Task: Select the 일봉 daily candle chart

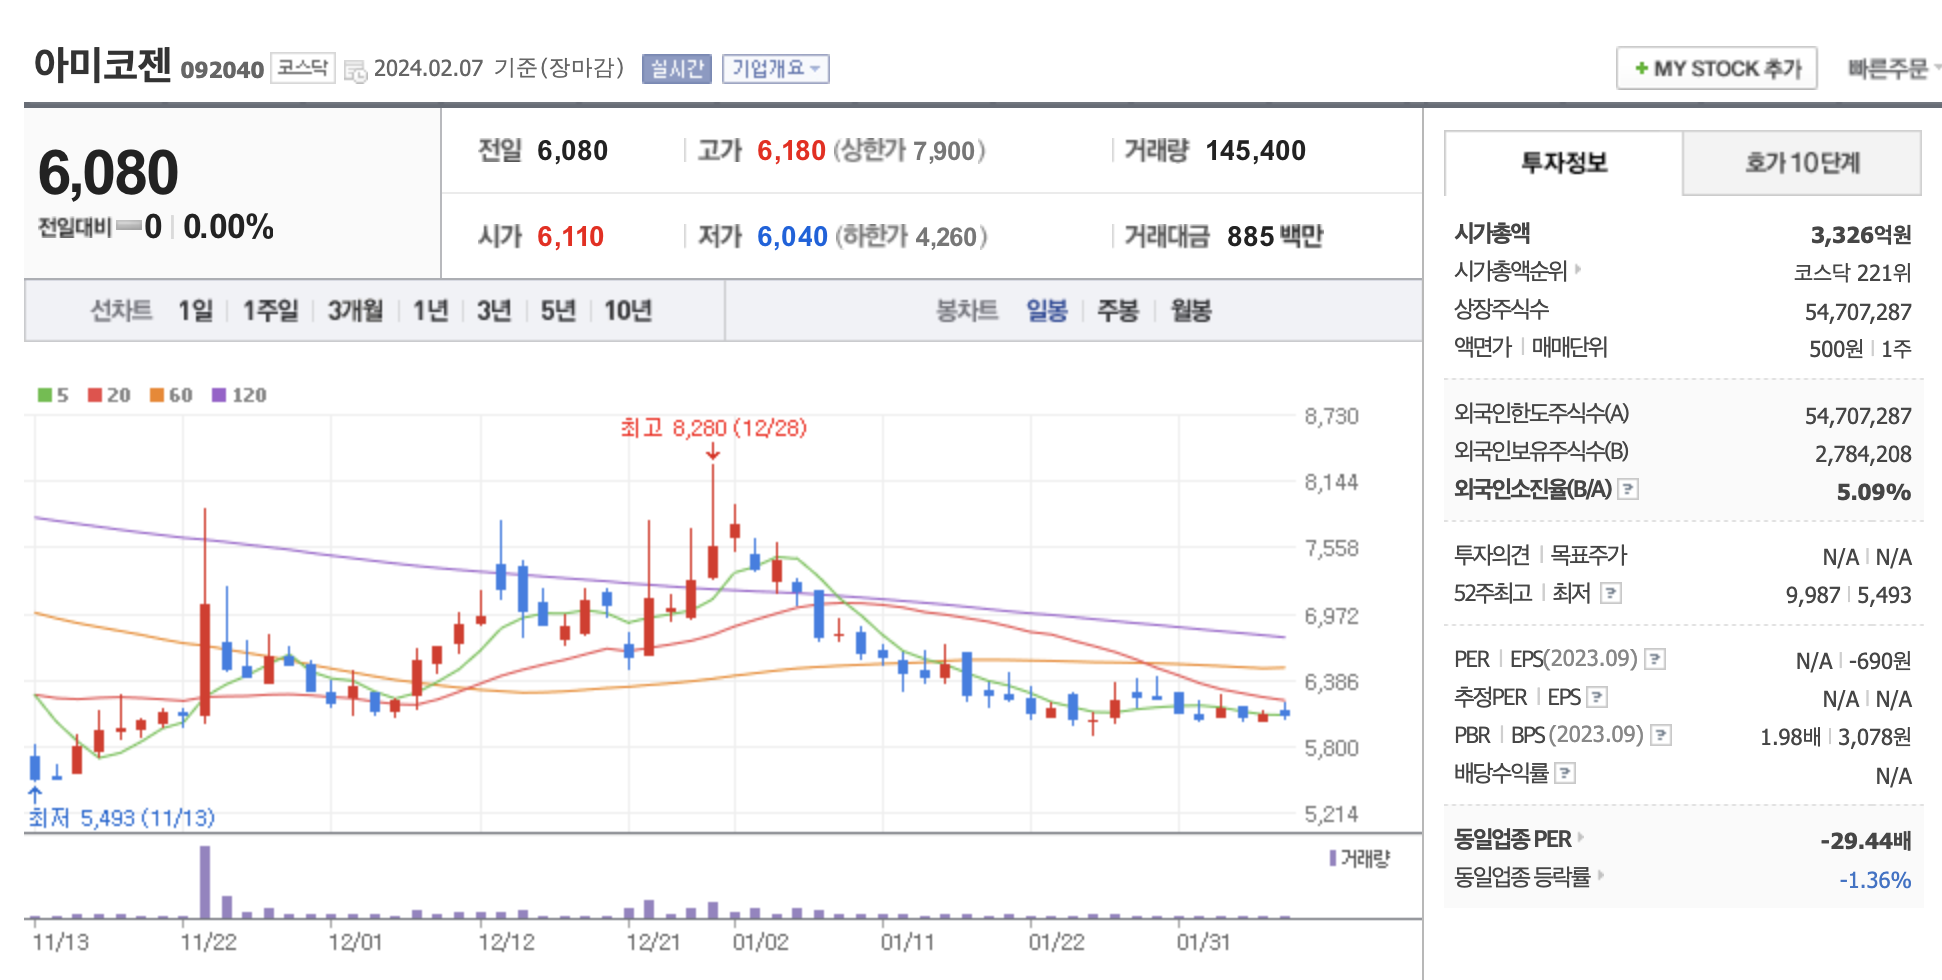Action: tap(1047, 310)
